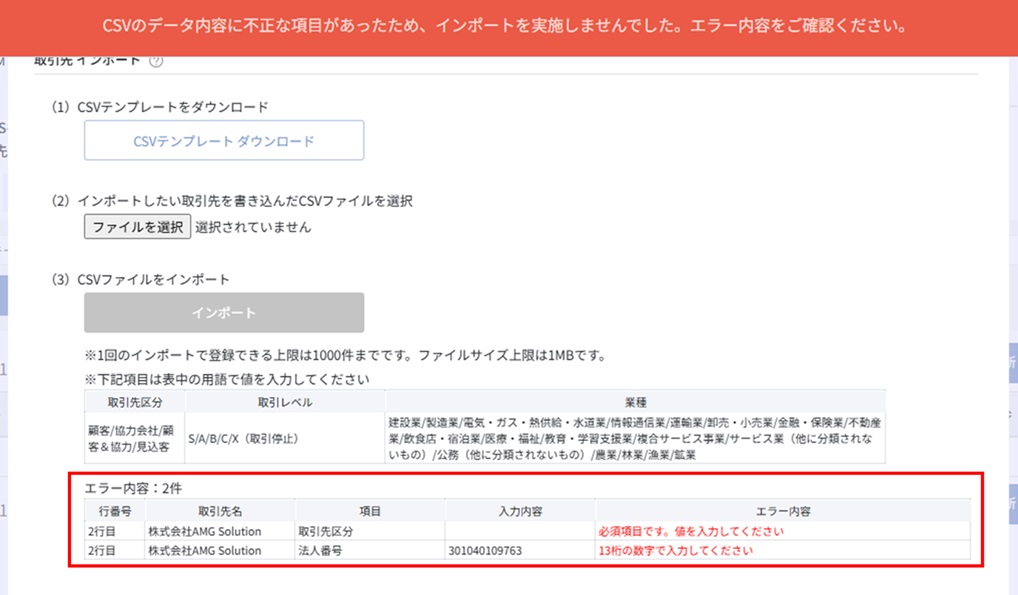Click the error 必須項目です。値を入力してください

tap(691, 531)
